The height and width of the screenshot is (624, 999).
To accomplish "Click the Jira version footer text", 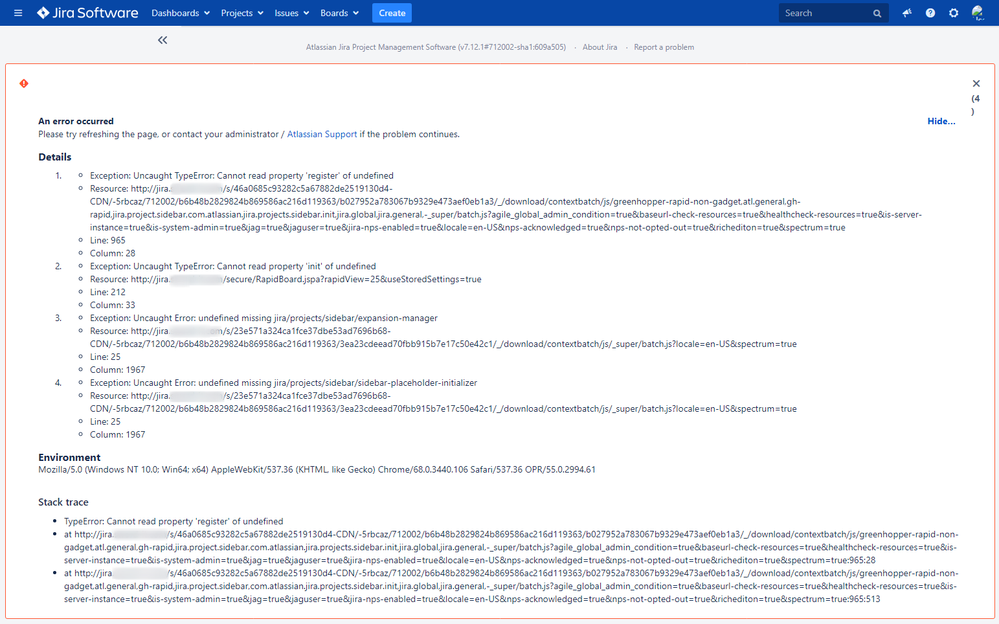I will 436,47.
